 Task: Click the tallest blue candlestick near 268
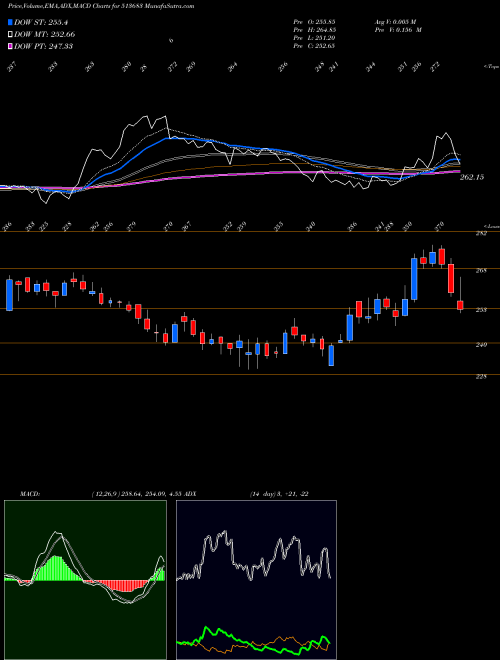(x=414, y=279)
